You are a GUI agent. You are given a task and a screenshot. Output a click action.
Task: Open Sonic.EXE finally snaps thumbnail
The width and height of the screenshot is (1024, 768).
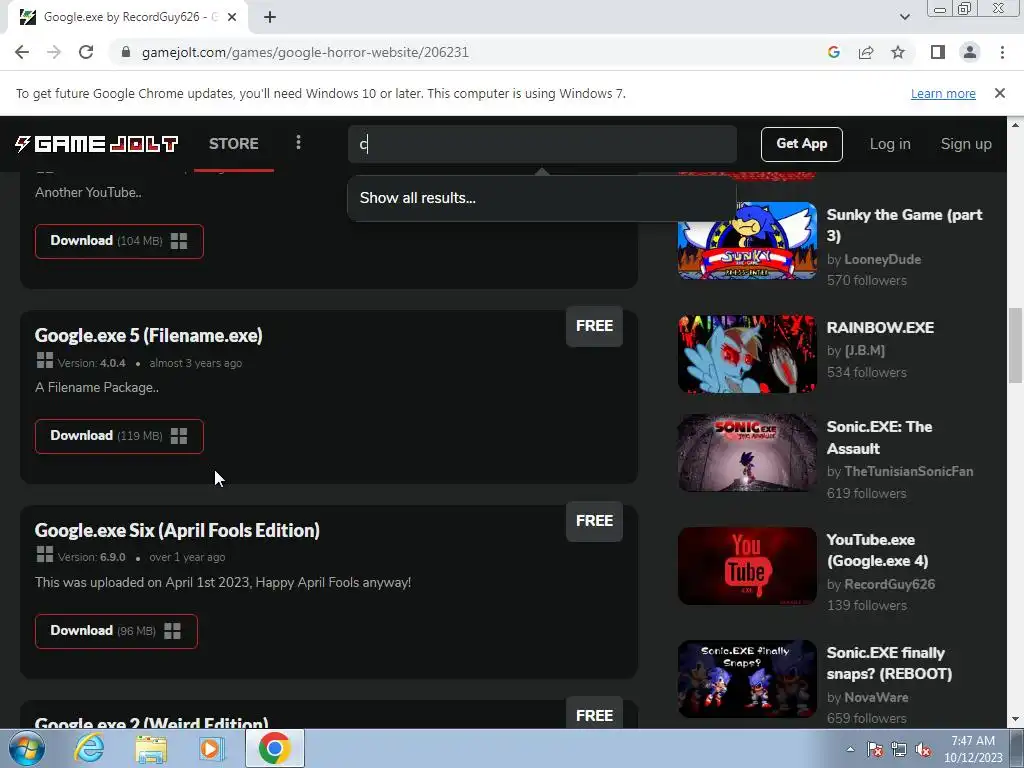click(747, 679)
